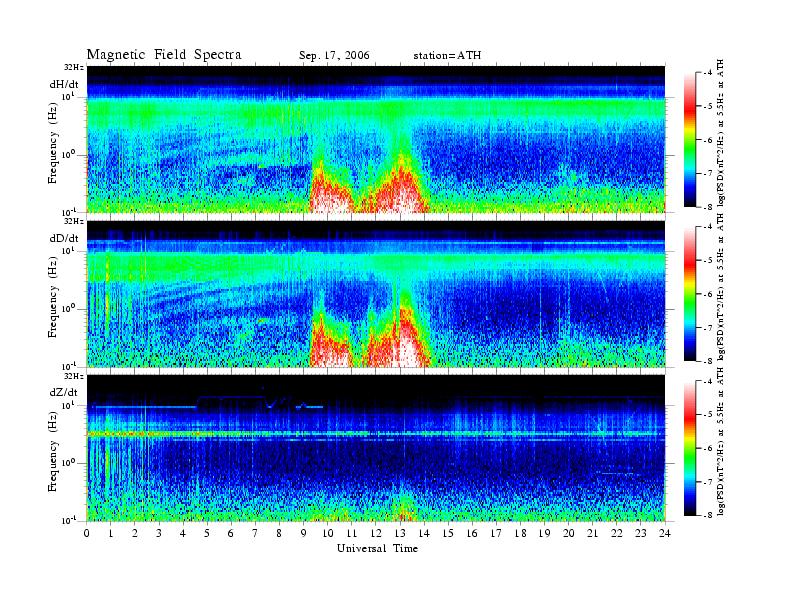Click the "32Hz" tick above dH/dt label
Image resolution: width=792 pixels, height=612 pixels.
[x=74, y=67]
